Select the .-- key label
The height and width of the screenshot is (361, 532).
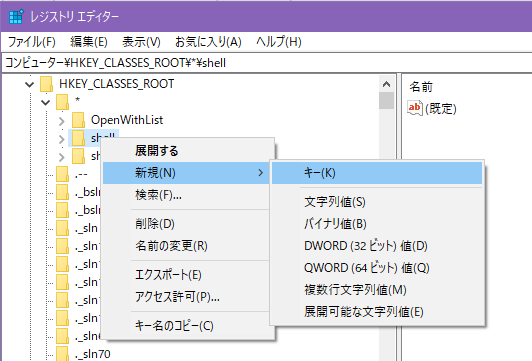click(x=81, y=174)
